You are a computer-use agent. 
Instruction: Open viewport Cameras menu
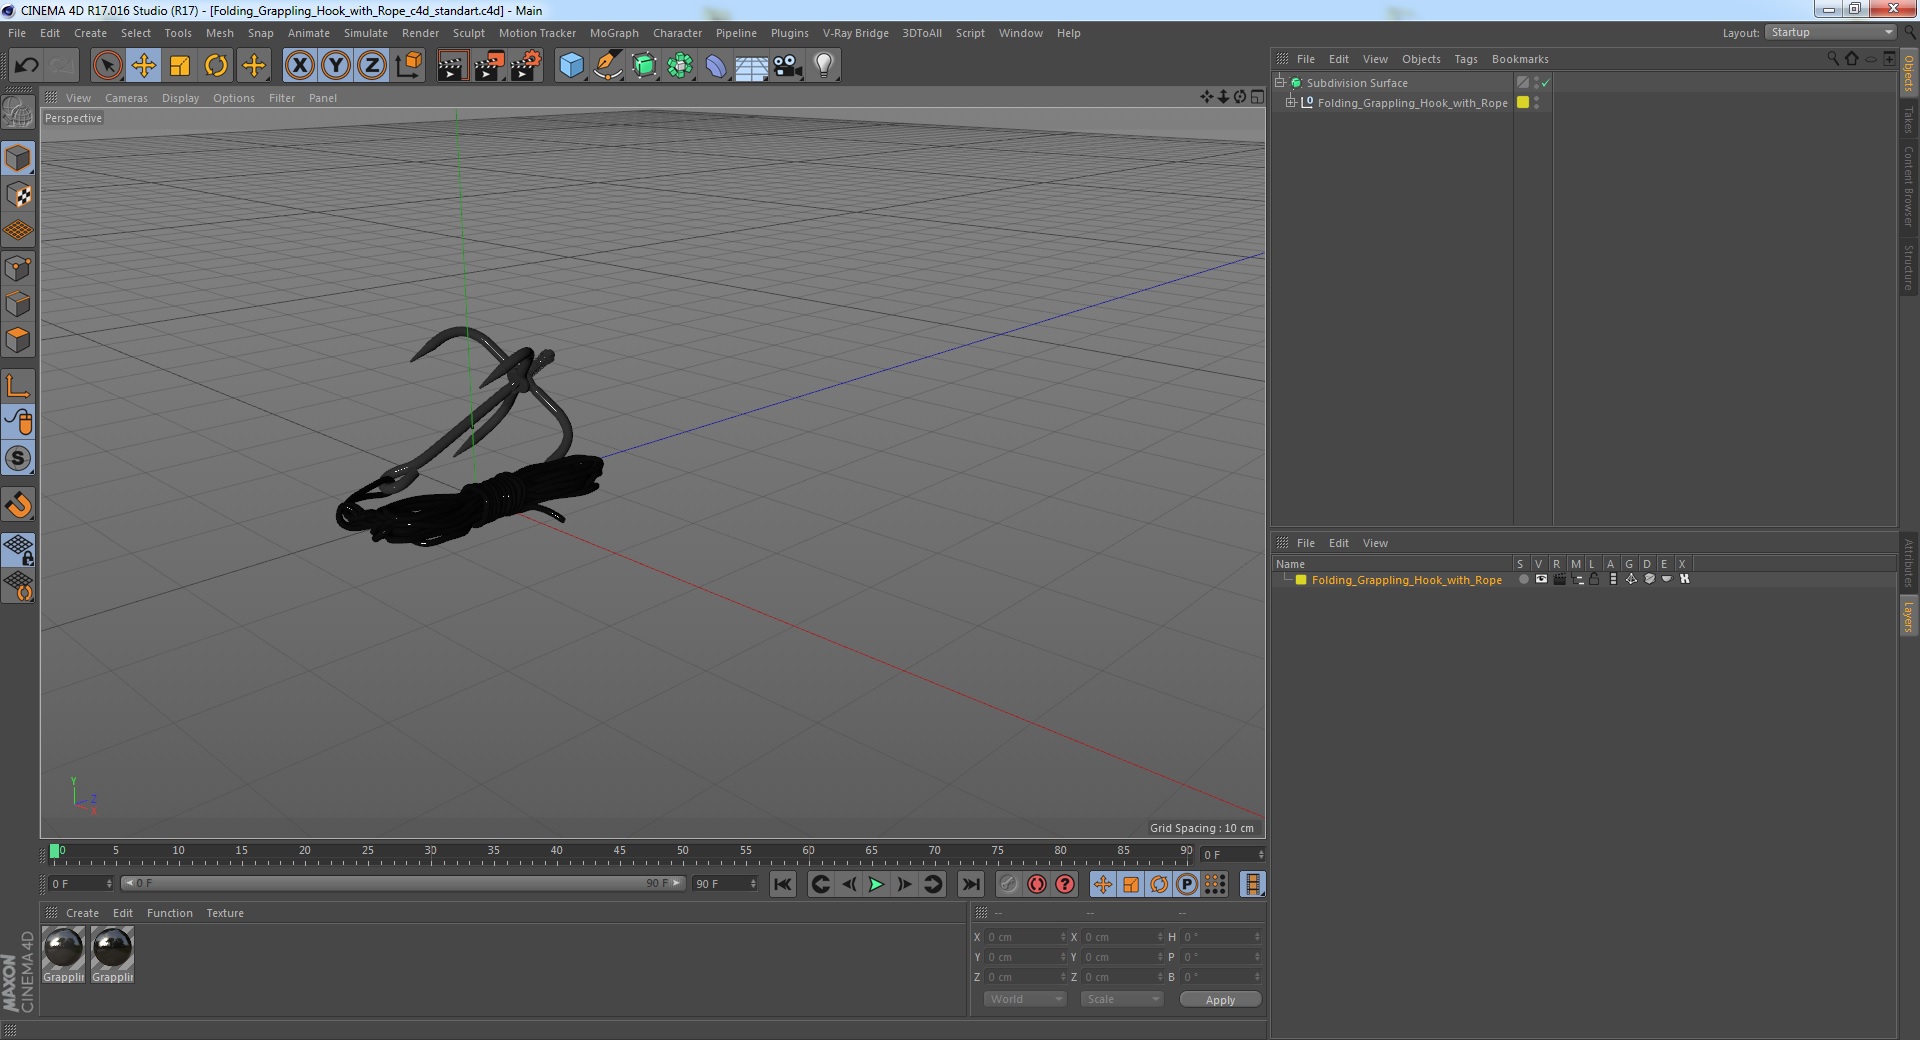click(x=126, y=98)
